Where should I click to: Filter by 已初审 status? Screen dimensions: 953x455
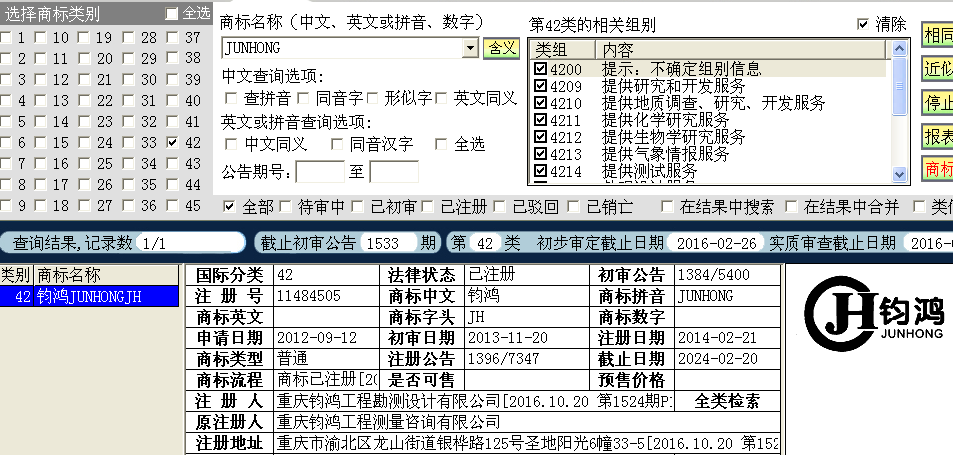[357, 207]
